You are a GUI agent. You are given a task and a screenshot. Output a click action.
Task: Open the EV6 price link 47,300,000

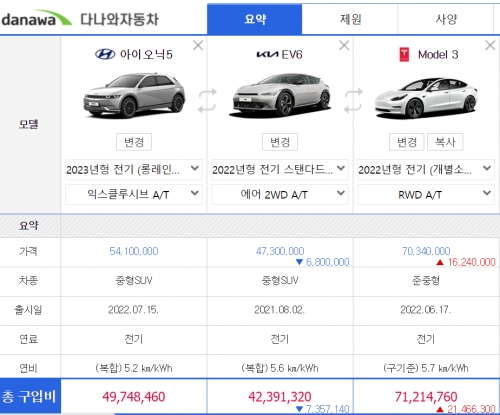280,251
